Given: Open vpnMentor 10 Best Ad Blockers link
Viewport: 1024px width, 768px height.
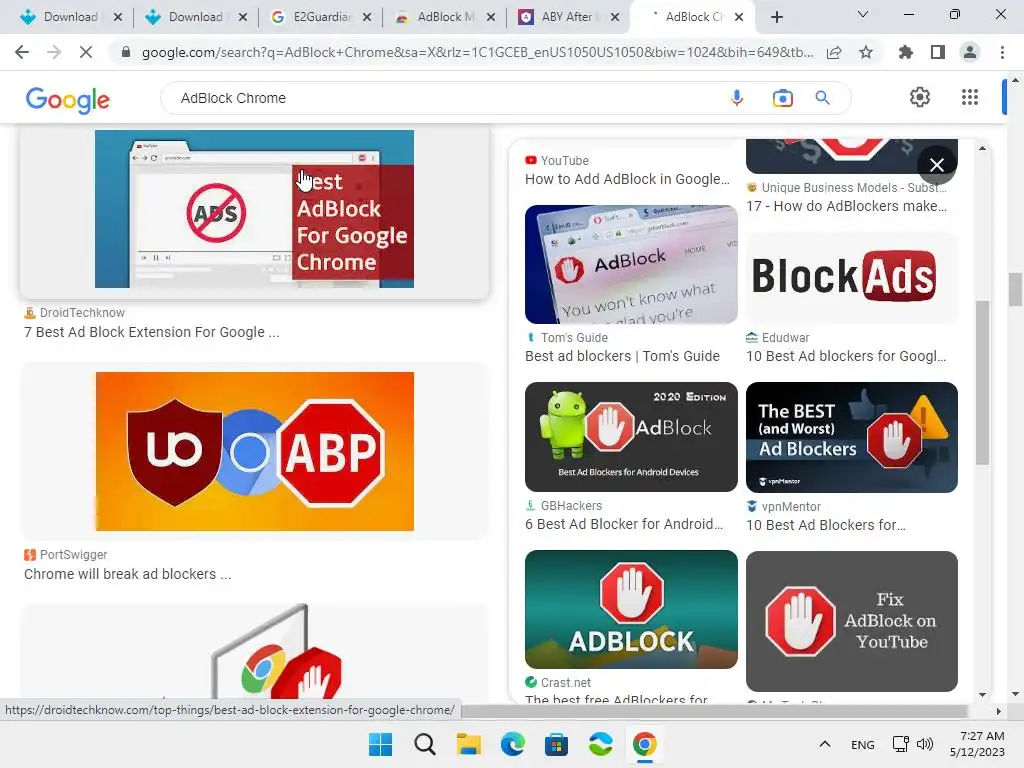Looking at the screenshot, I should (x=825, y=525).
